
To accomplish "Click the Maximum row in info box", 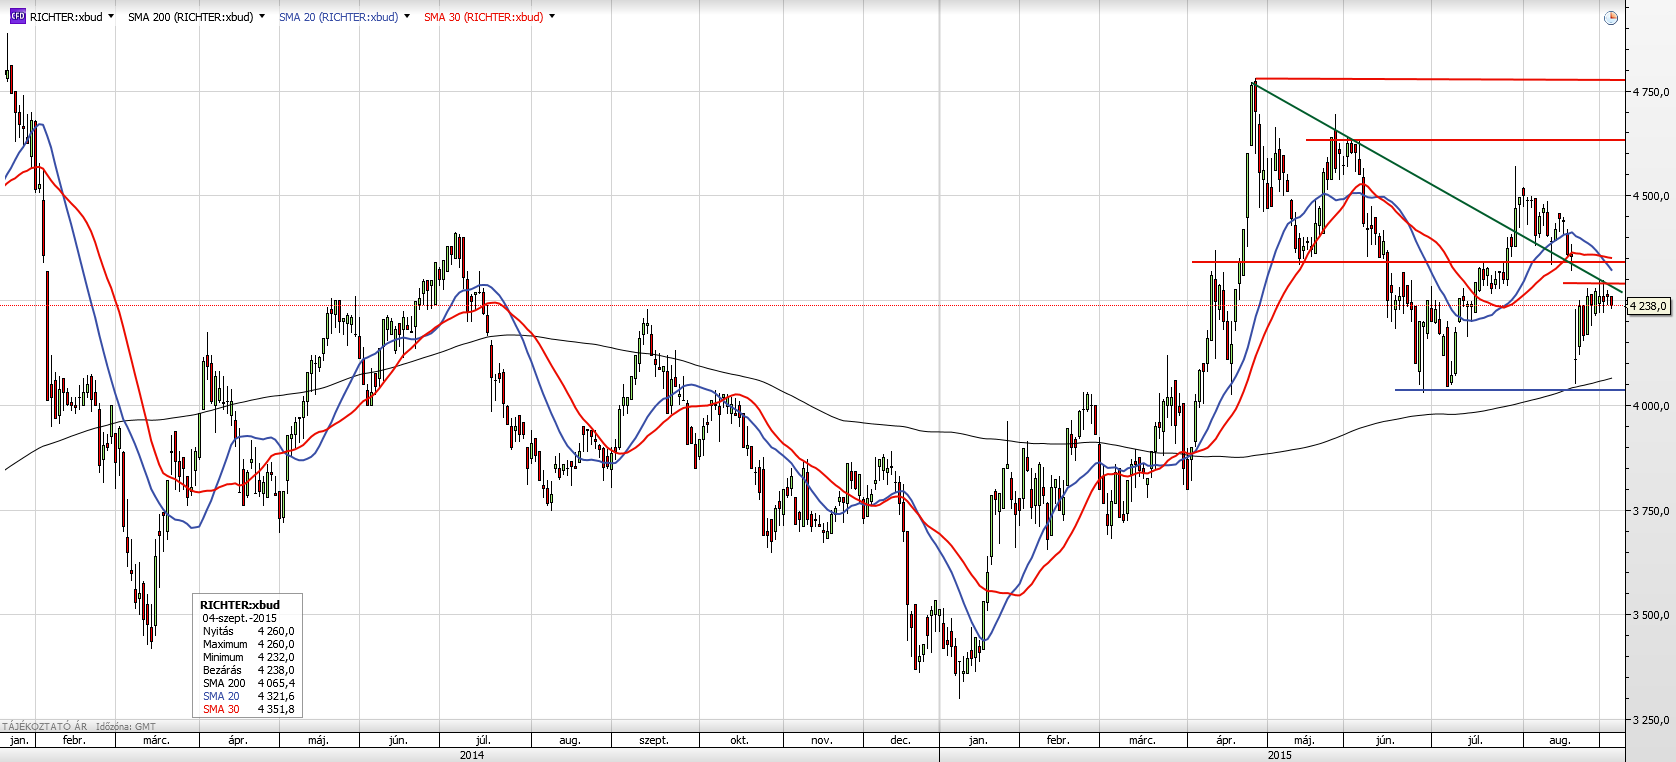I will (x=248, y=644).
